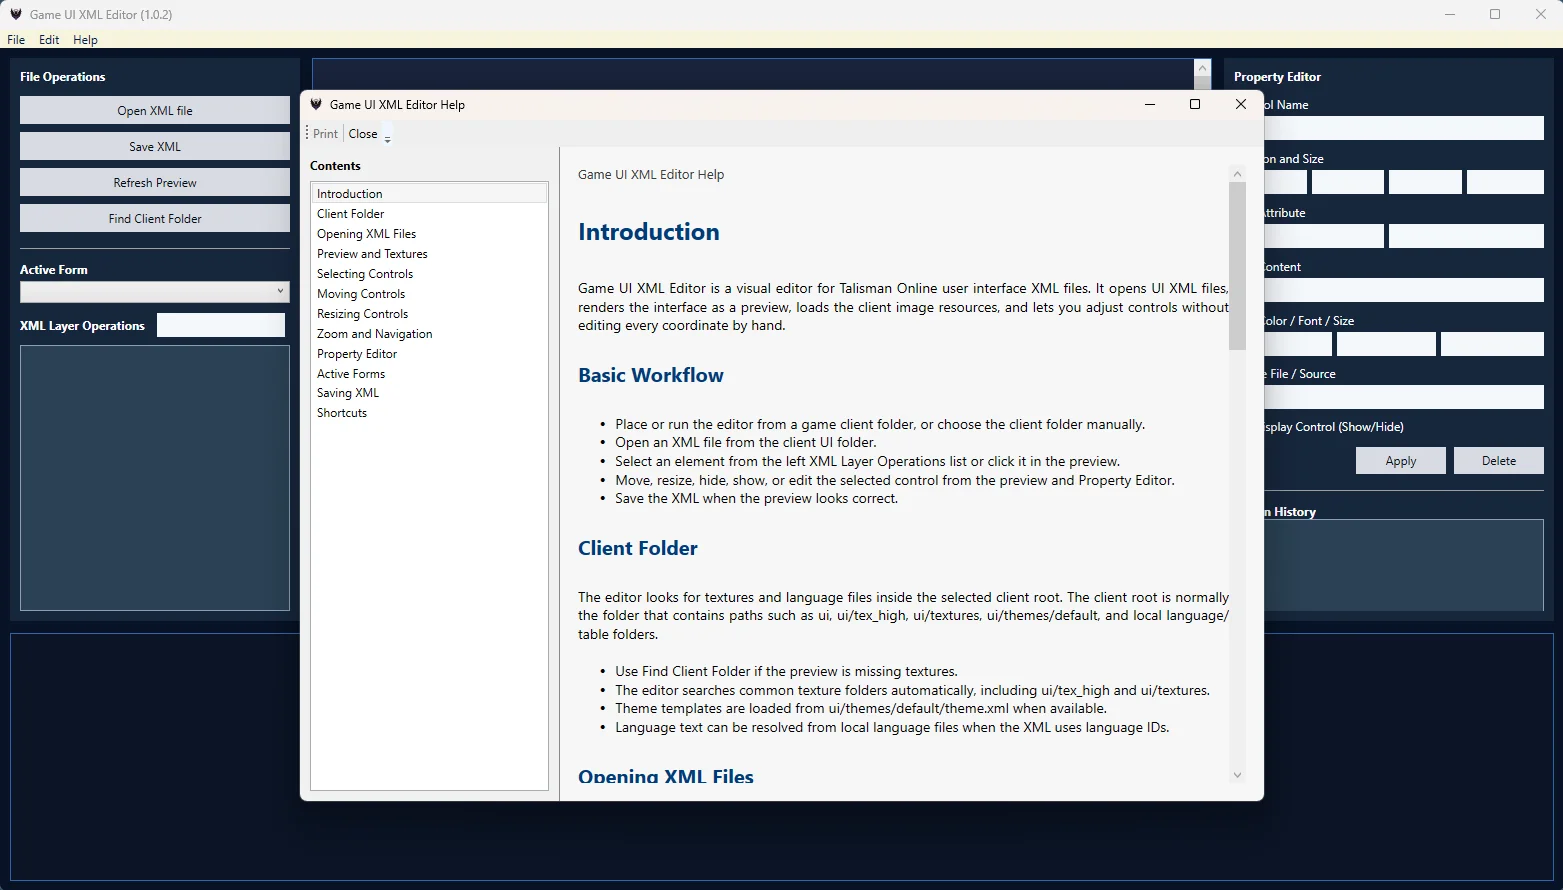Click the 'Basic Workflow' heading text
Screen dimensions: 1563x890
651,375
